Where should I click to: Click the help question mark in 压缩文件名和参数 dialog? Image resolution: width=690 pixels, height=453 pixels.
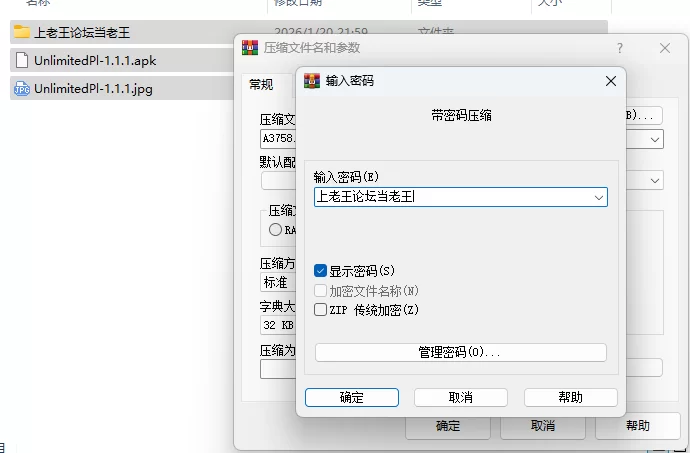[x=620, y=48]
